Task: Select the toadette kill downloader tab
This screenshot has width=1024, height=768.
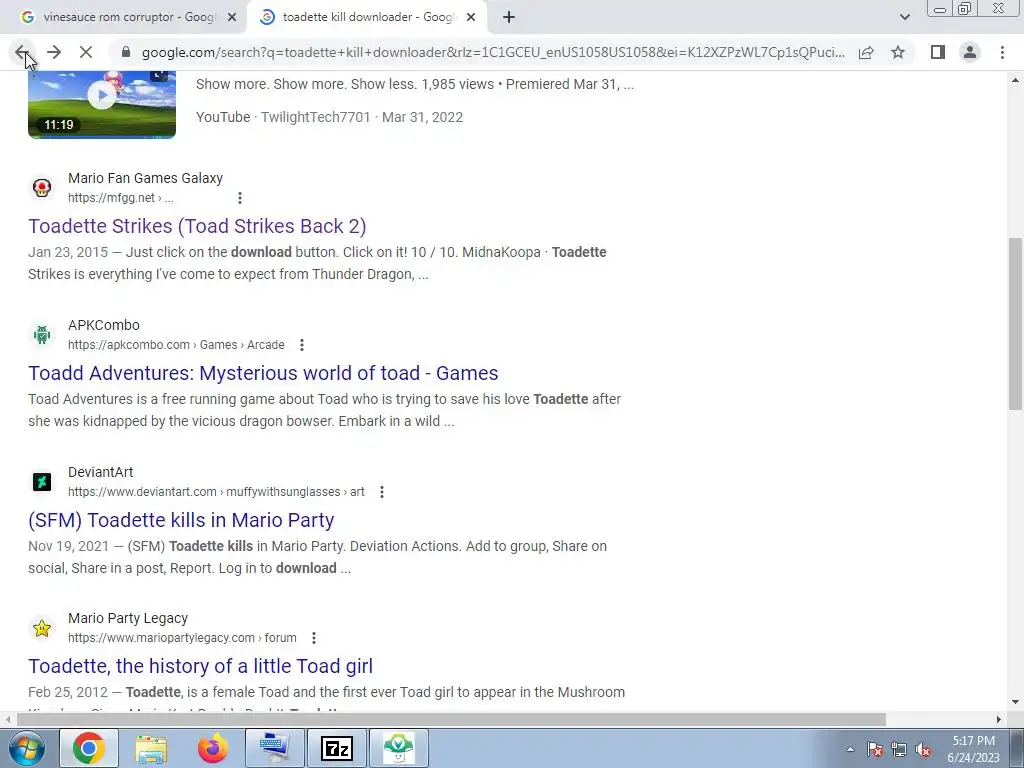Action: pos(367,18)
